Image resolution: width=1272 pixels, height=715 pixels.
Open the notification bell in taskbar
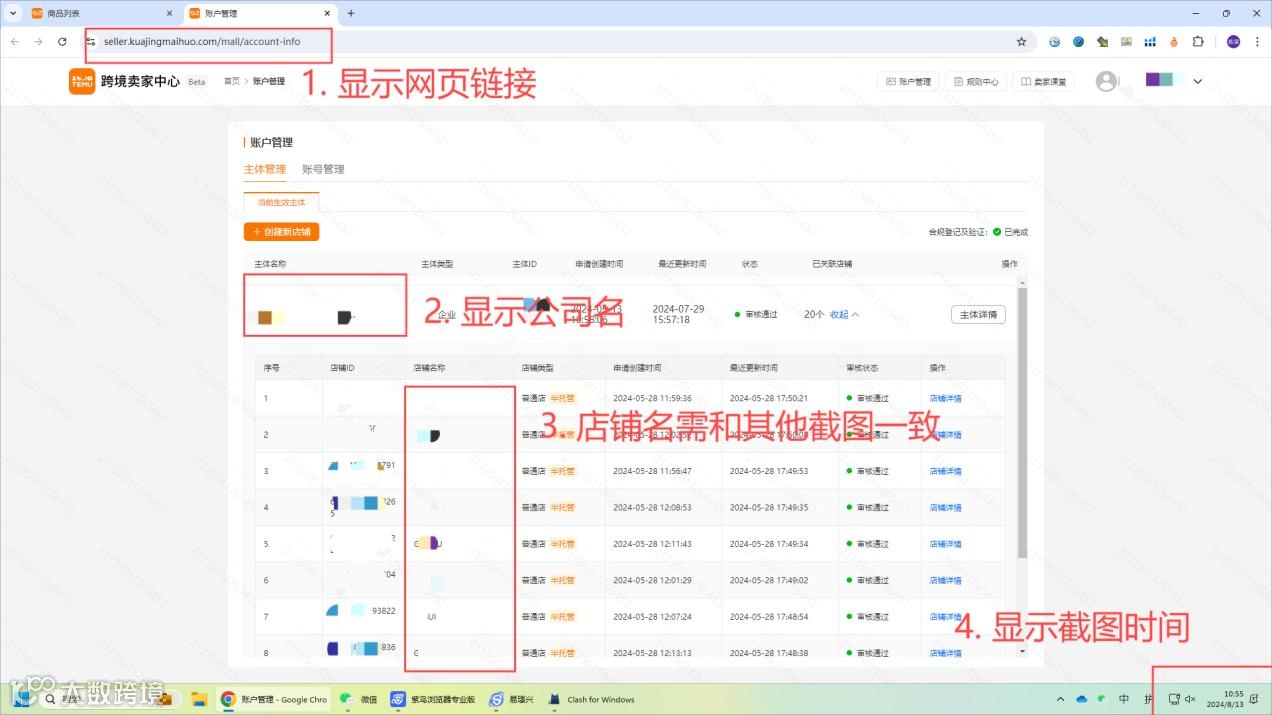(x=1254, y=699)
